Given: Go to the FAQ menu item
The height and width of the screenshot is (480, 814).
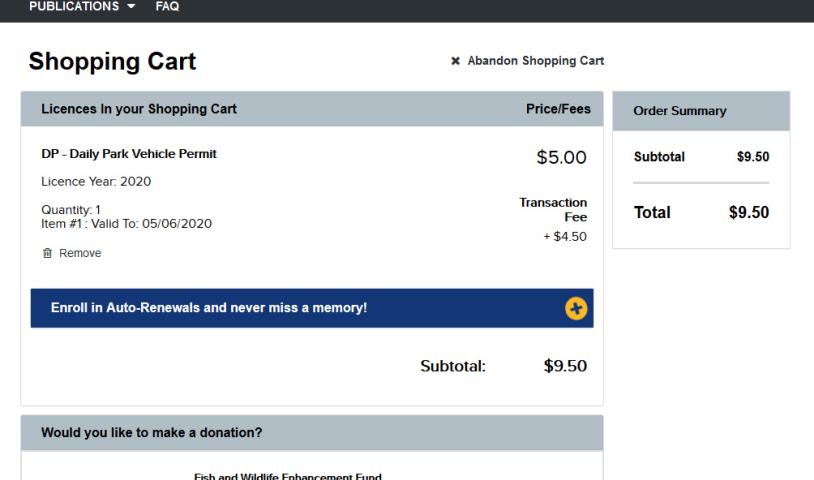Looking at the screenshot, I should [167, 7].
